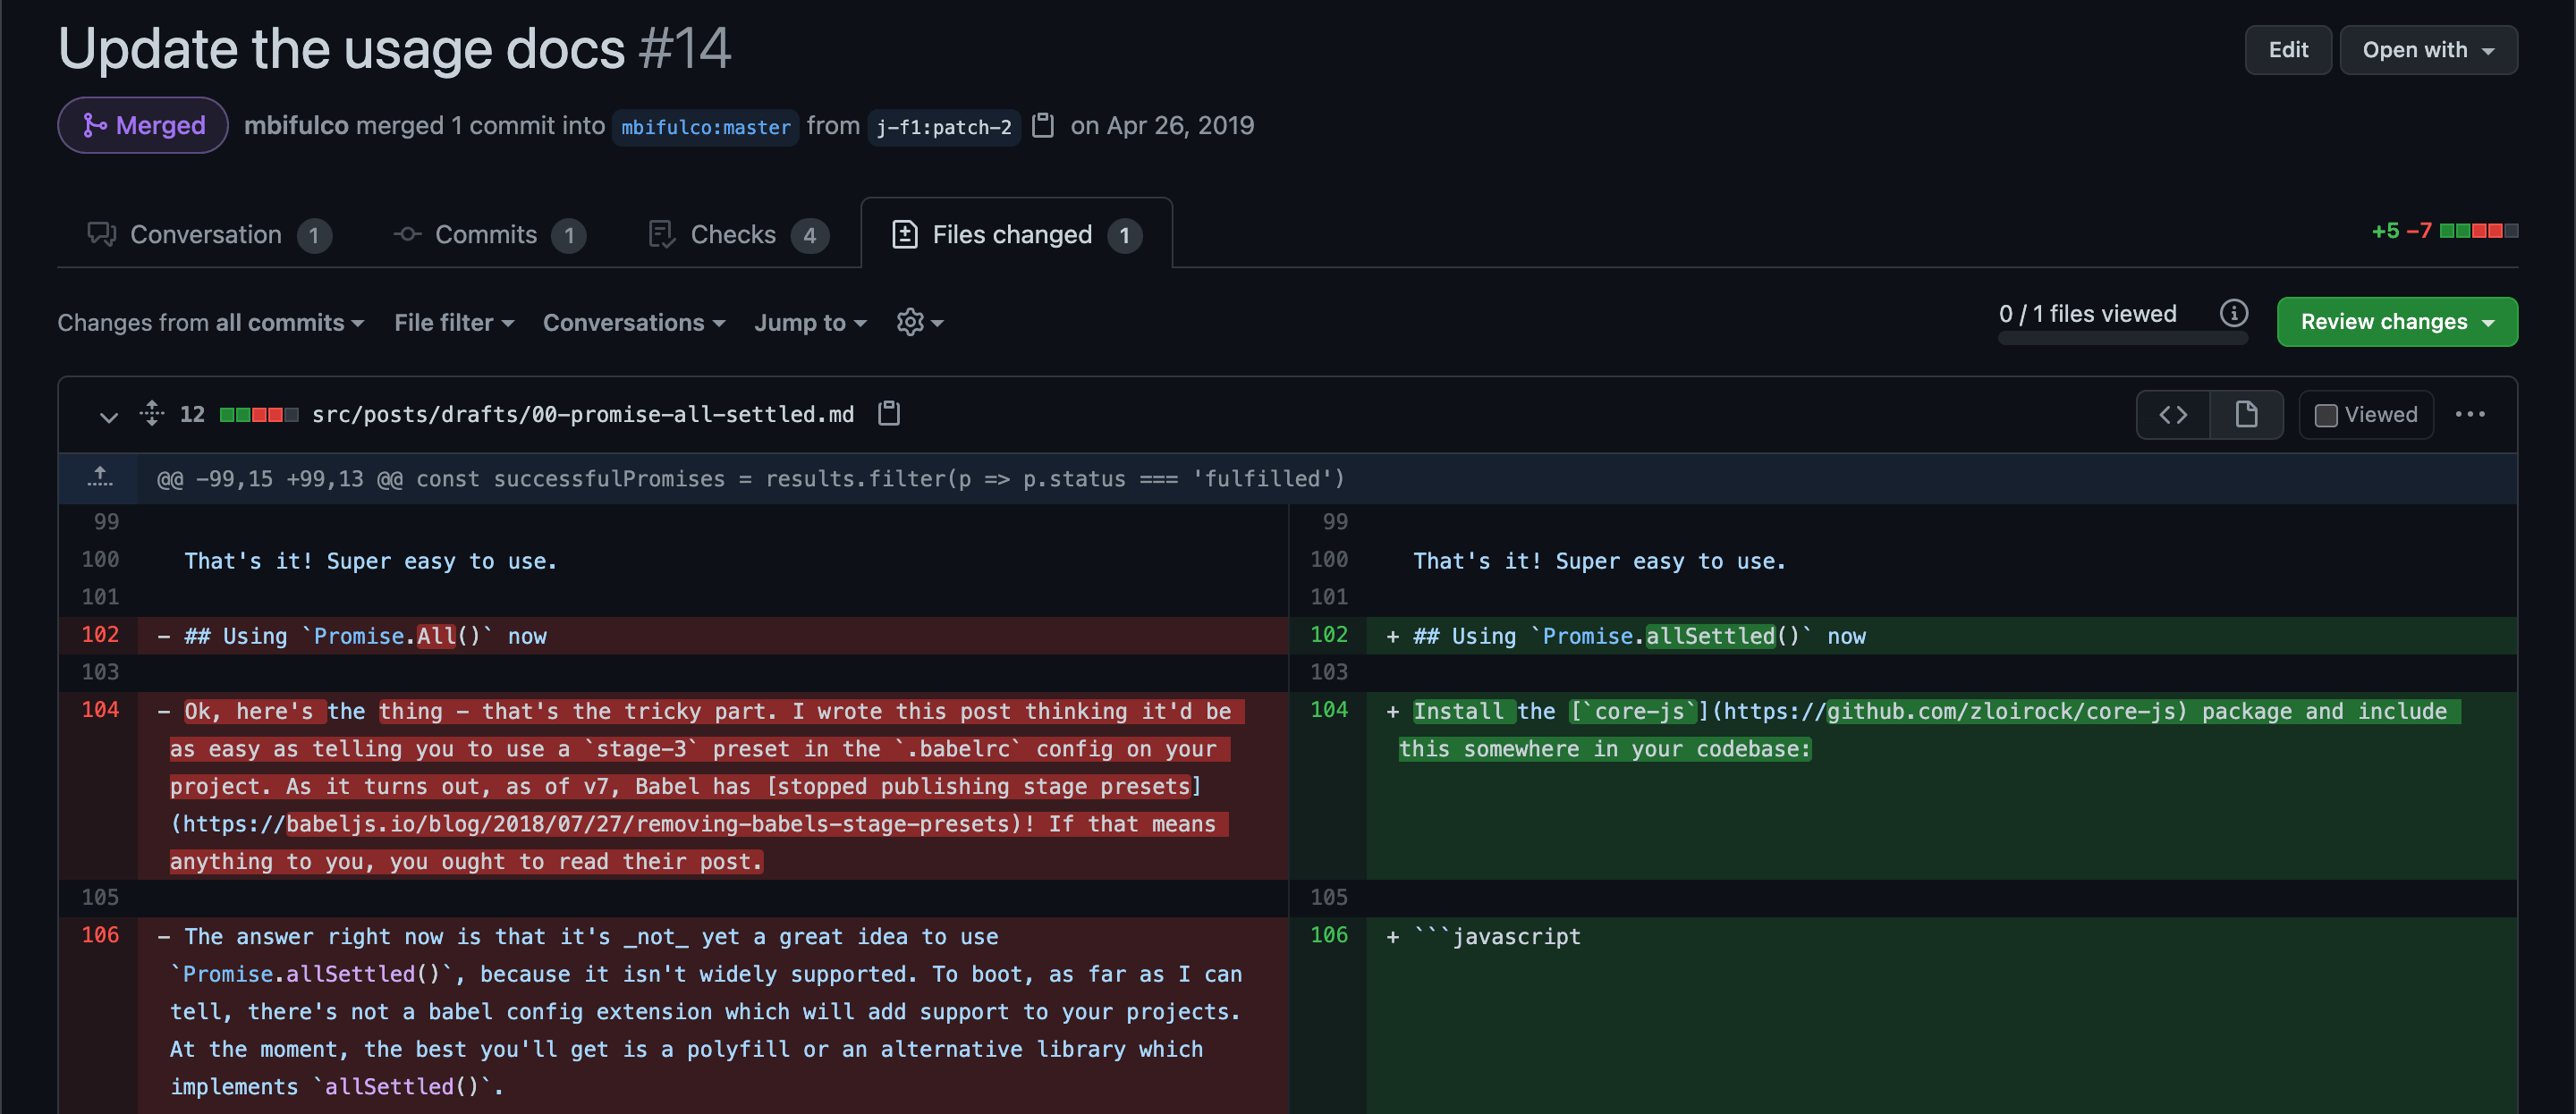
Task: Expand hidden lines above hunk
Action: 99,477
